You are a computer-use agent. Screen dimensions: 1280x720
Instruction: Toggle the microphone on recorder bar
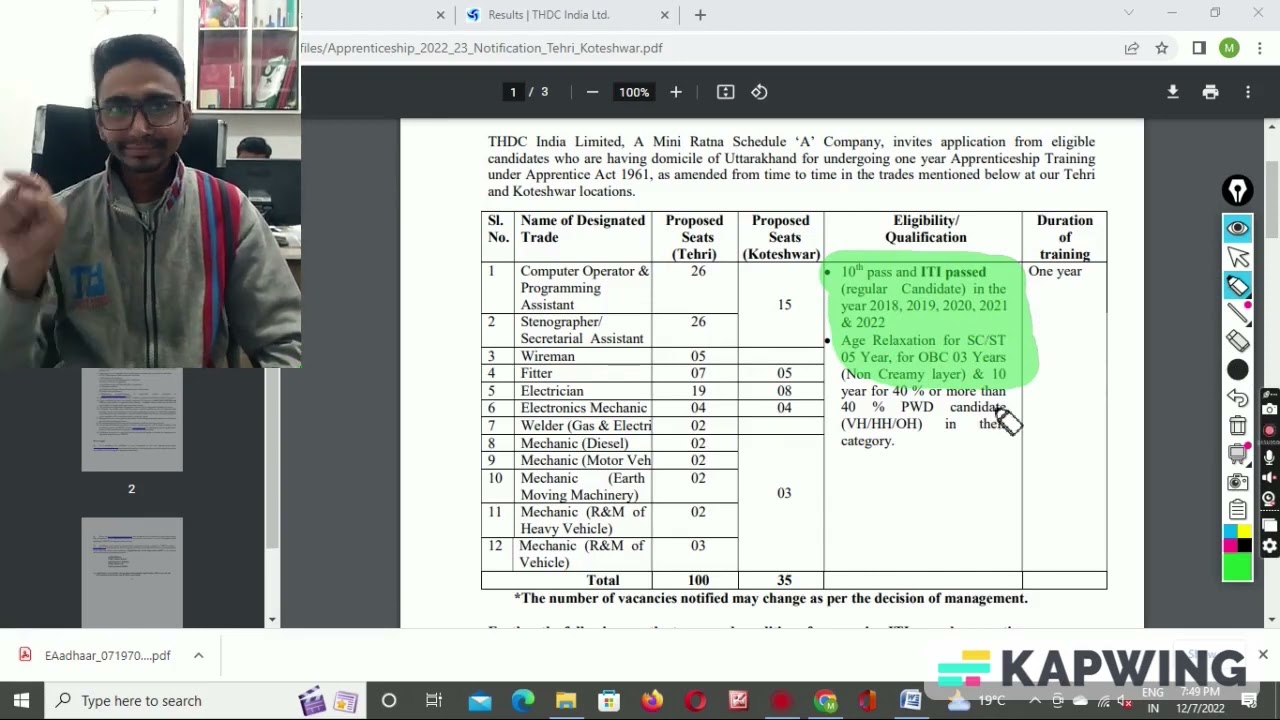pos(1269,456)
